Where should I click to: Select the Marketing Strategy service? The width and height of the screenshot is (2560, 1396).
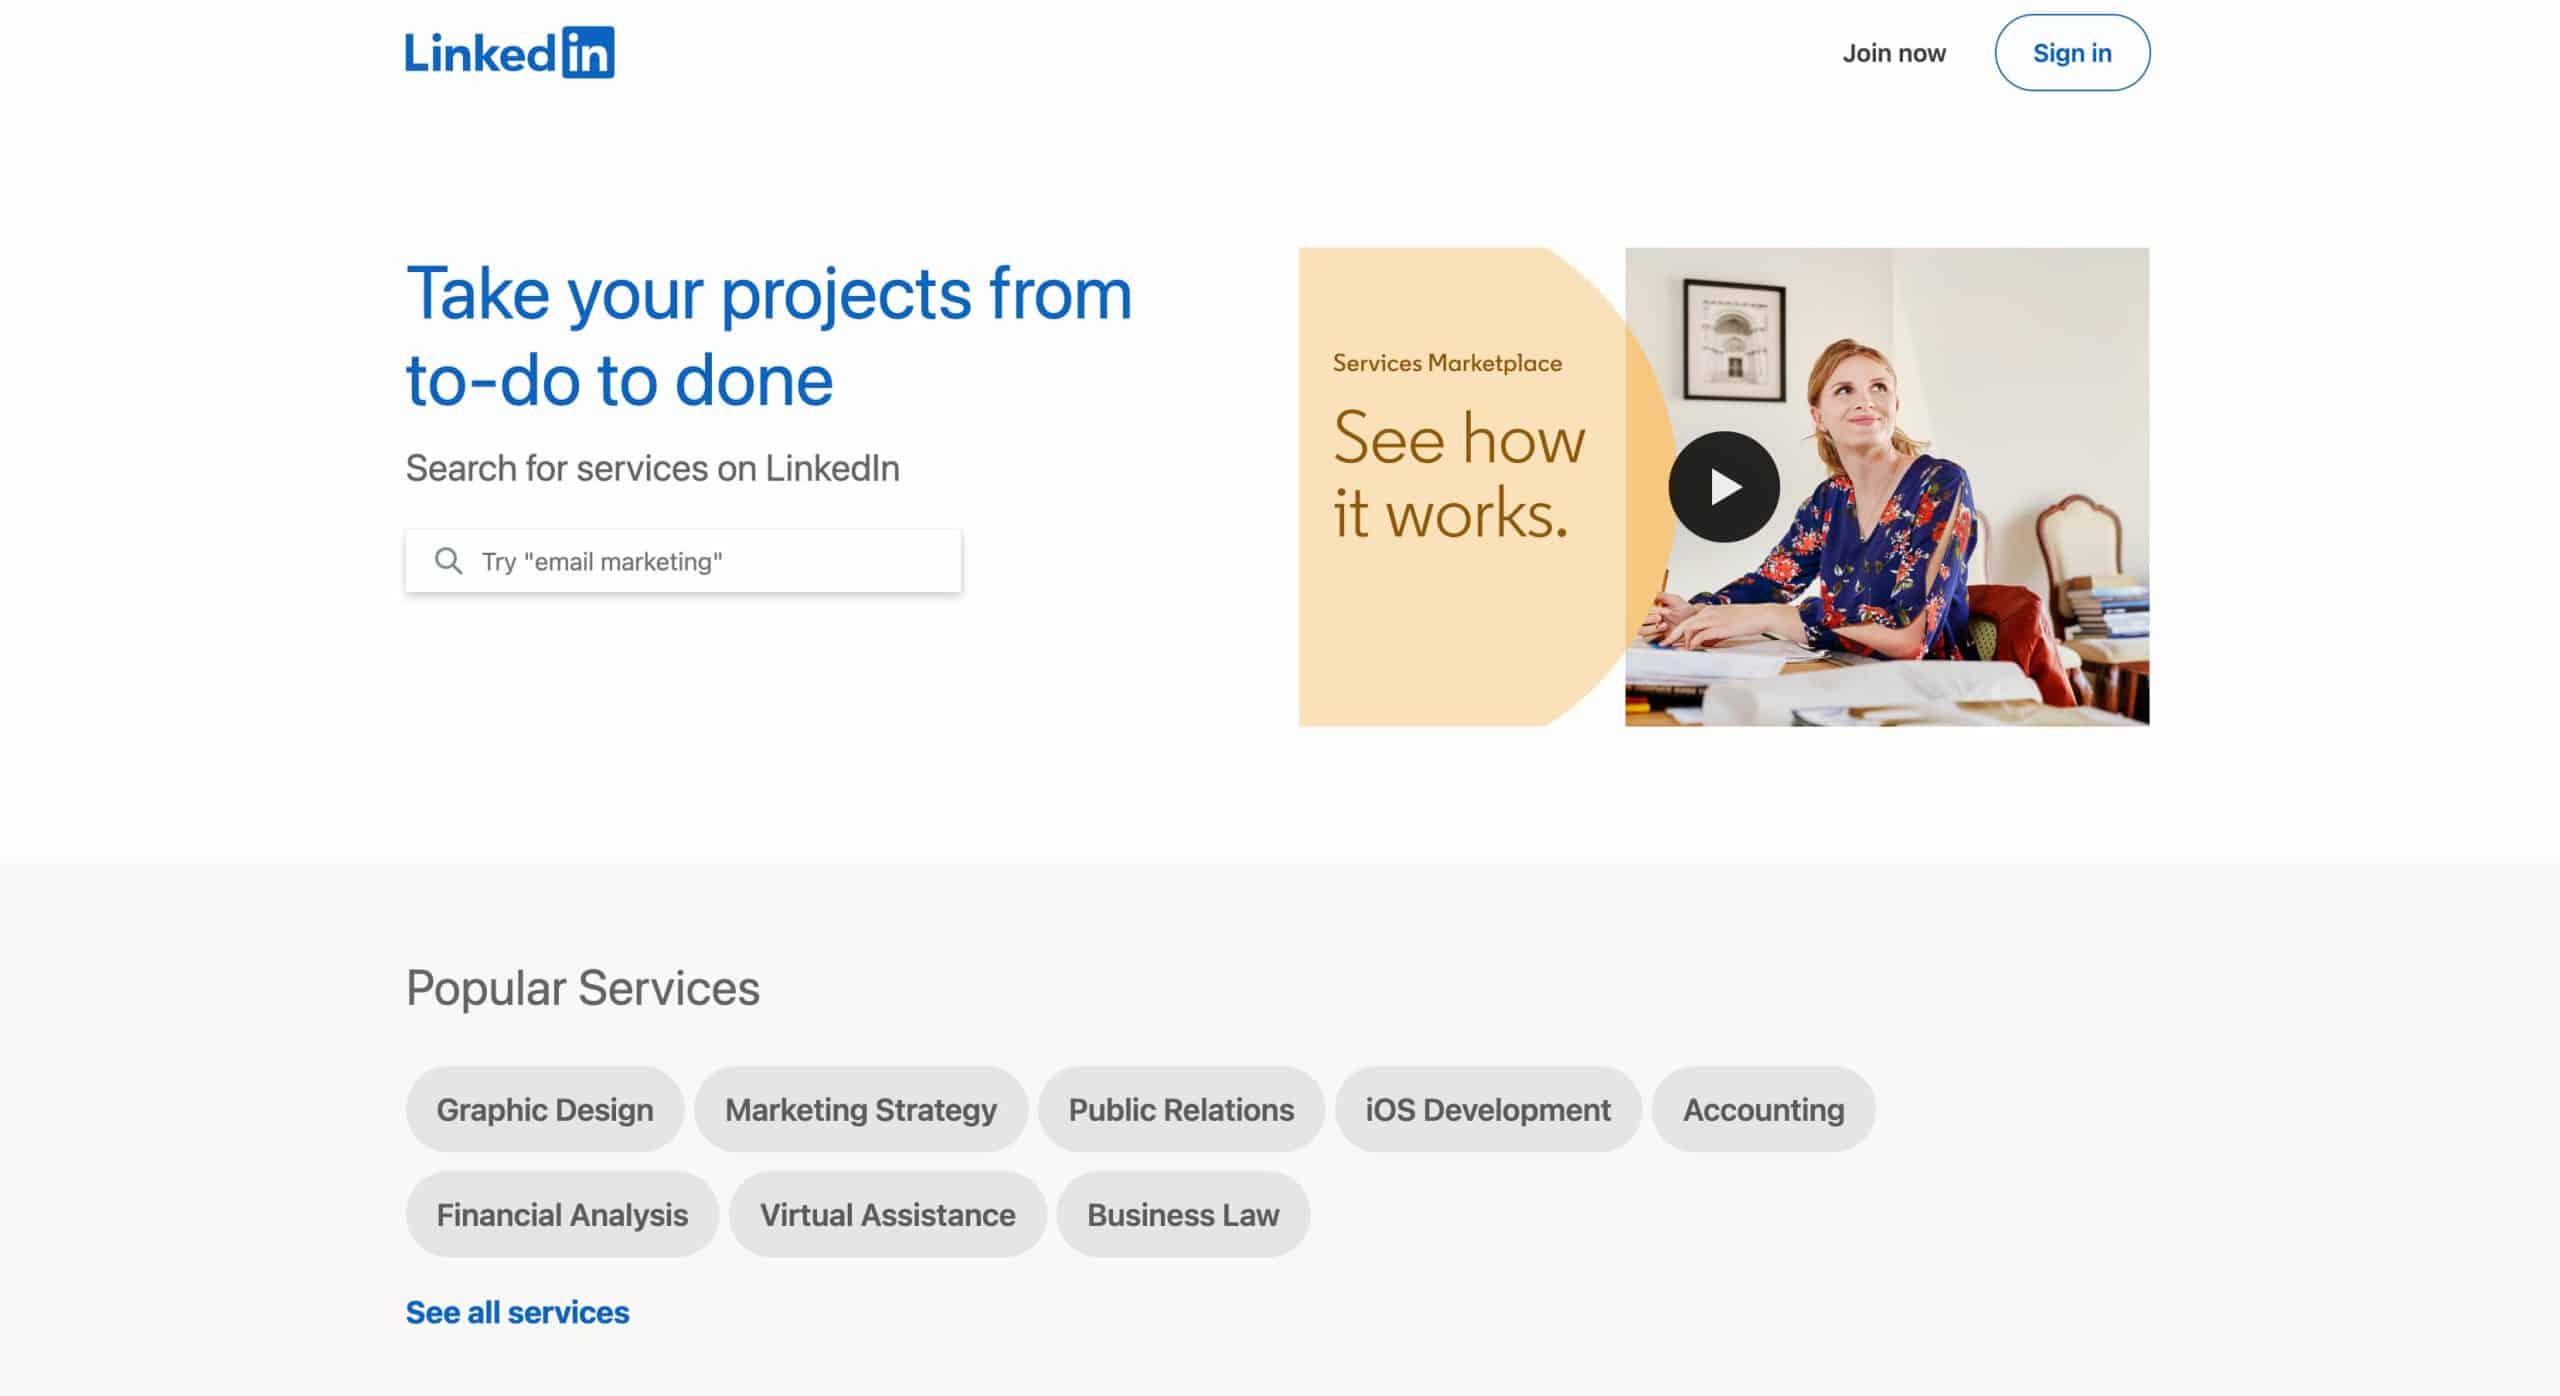pos(861,1109)
